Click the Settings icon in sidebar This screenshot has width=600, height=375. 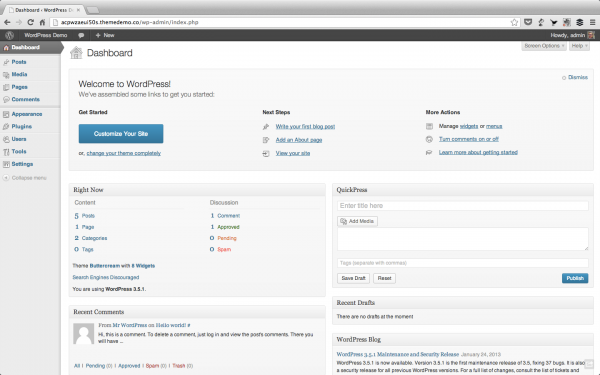coord(6,164)
